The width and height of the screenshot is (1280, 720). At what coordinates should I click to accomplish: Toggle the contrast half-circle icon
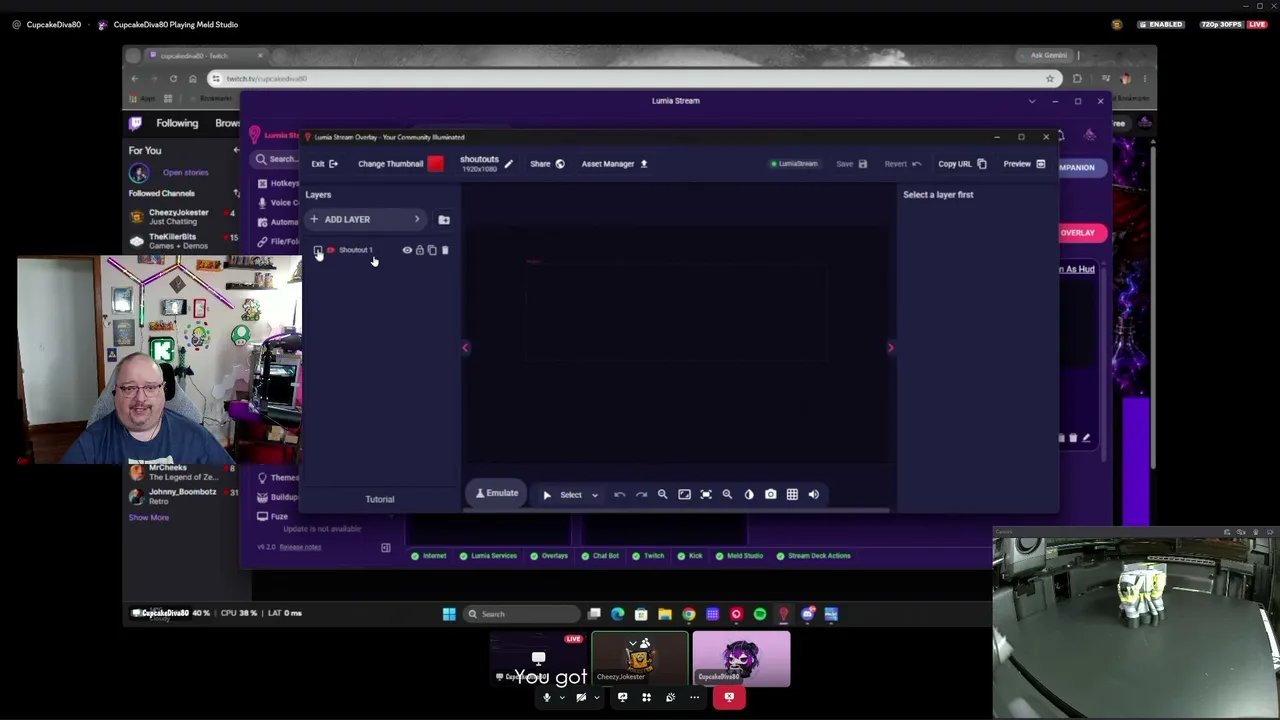[749, 494]
